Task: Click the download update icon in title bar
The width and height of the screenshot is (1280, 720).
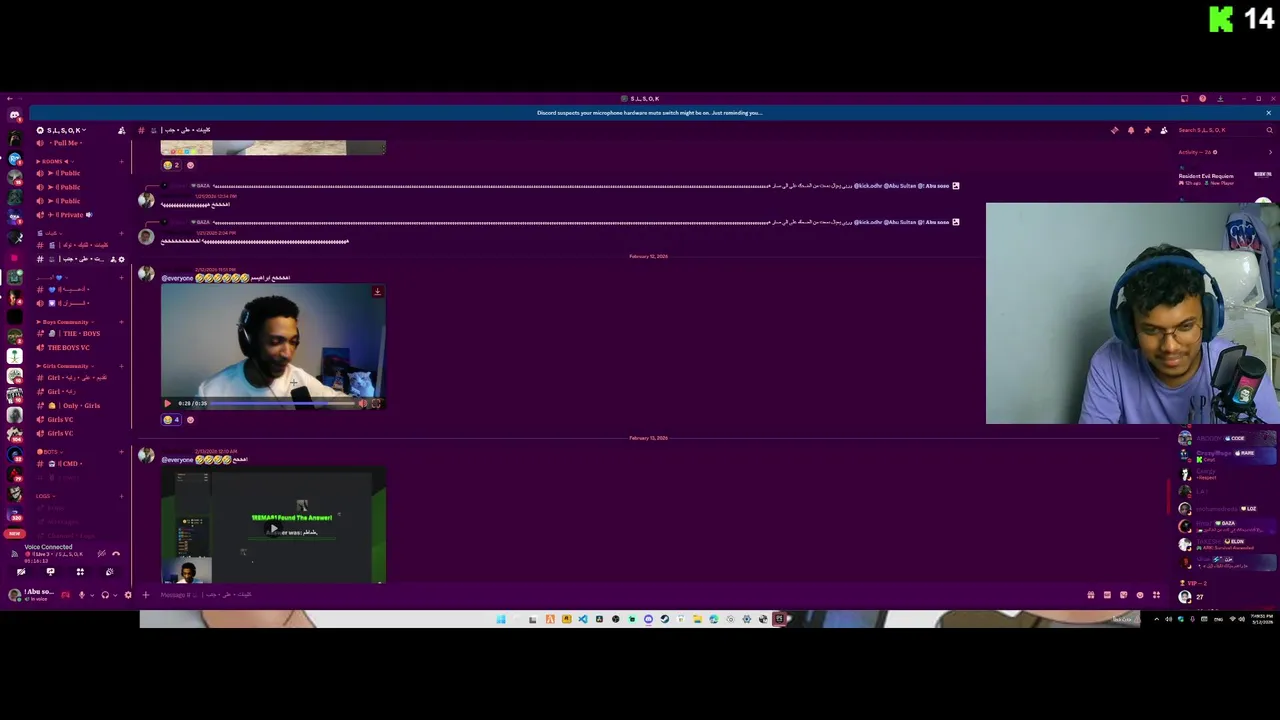Action: coord(1220,98)
